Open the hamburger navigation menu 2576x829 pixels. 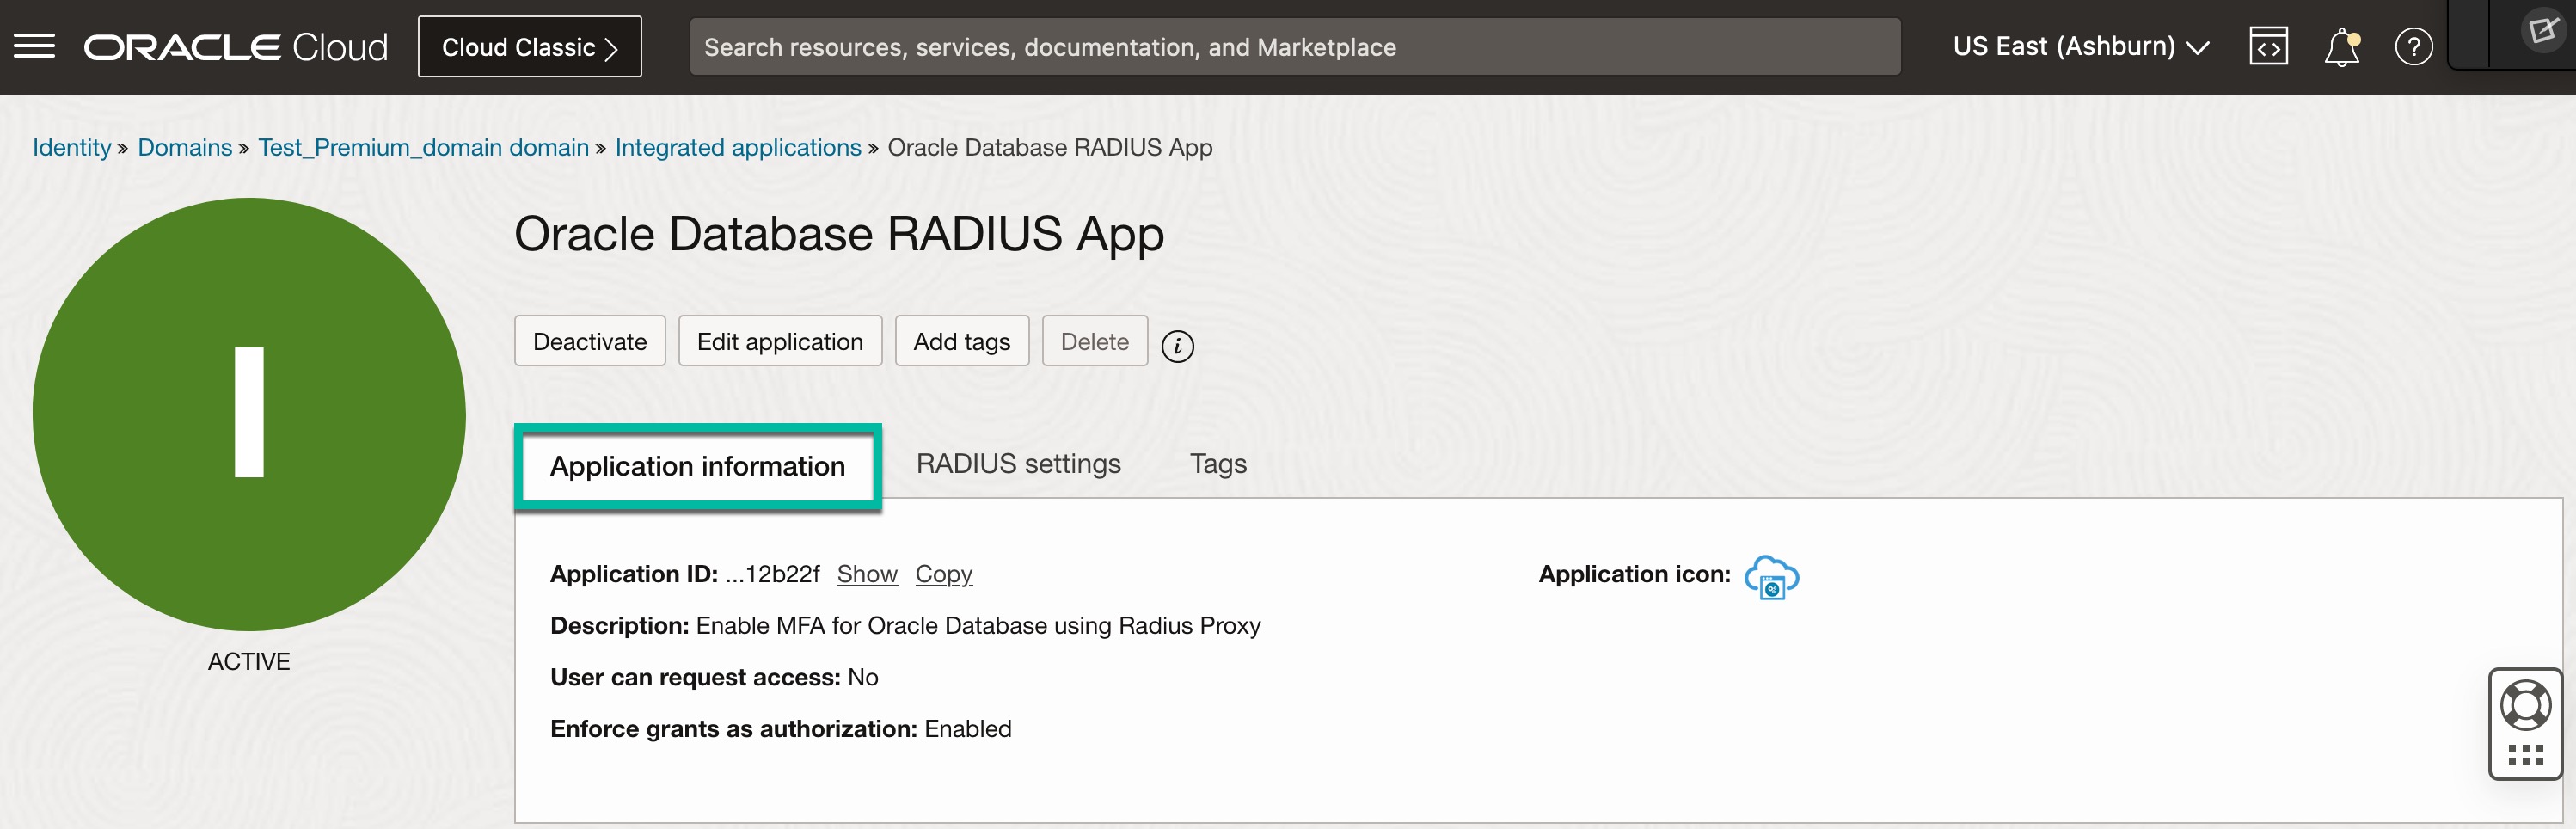point(34,46)
